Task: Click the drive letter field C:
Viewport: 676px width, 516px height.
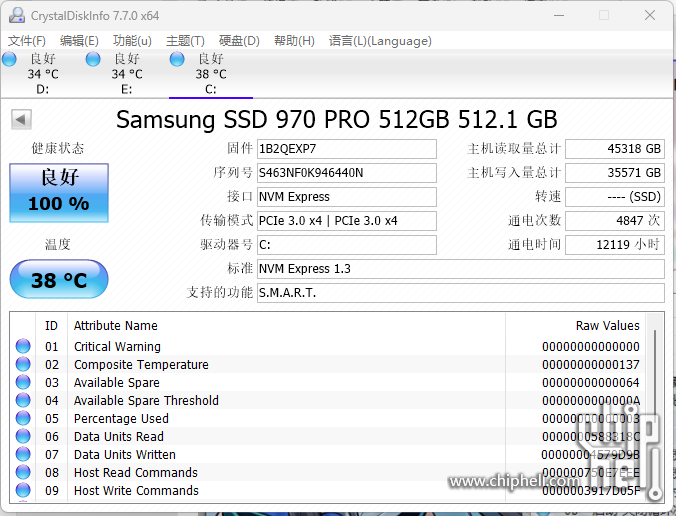Action: [x=347, y=245]
